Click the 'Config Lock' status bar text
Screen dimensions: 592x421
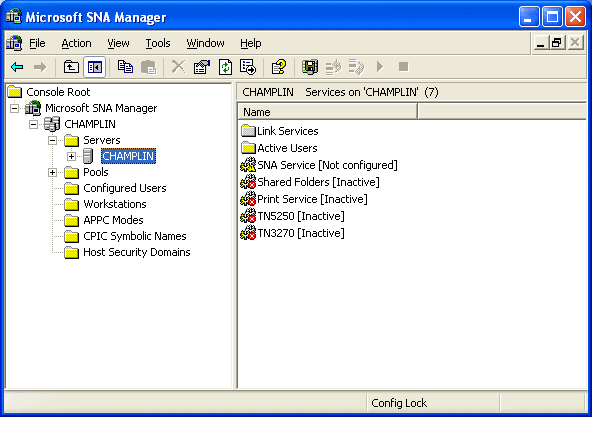pos(399,403)
